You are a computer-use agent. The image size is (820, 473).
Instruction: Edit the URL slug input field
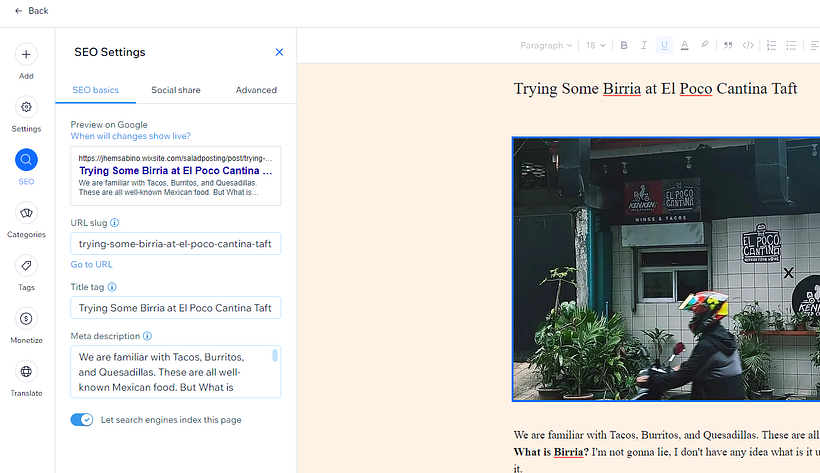pos(176,244)
